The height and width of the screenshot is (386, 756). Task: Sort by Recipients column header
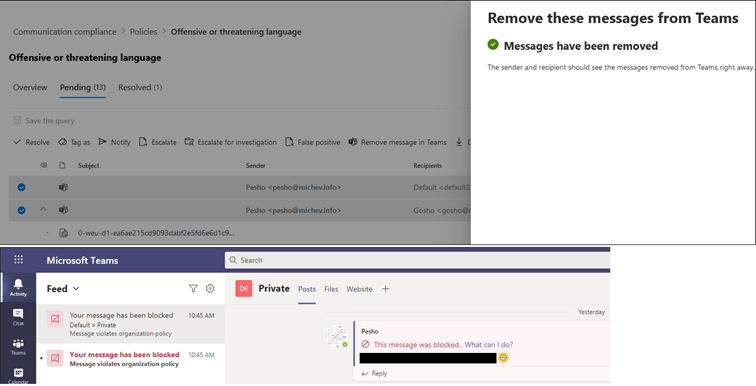point(428,165)
